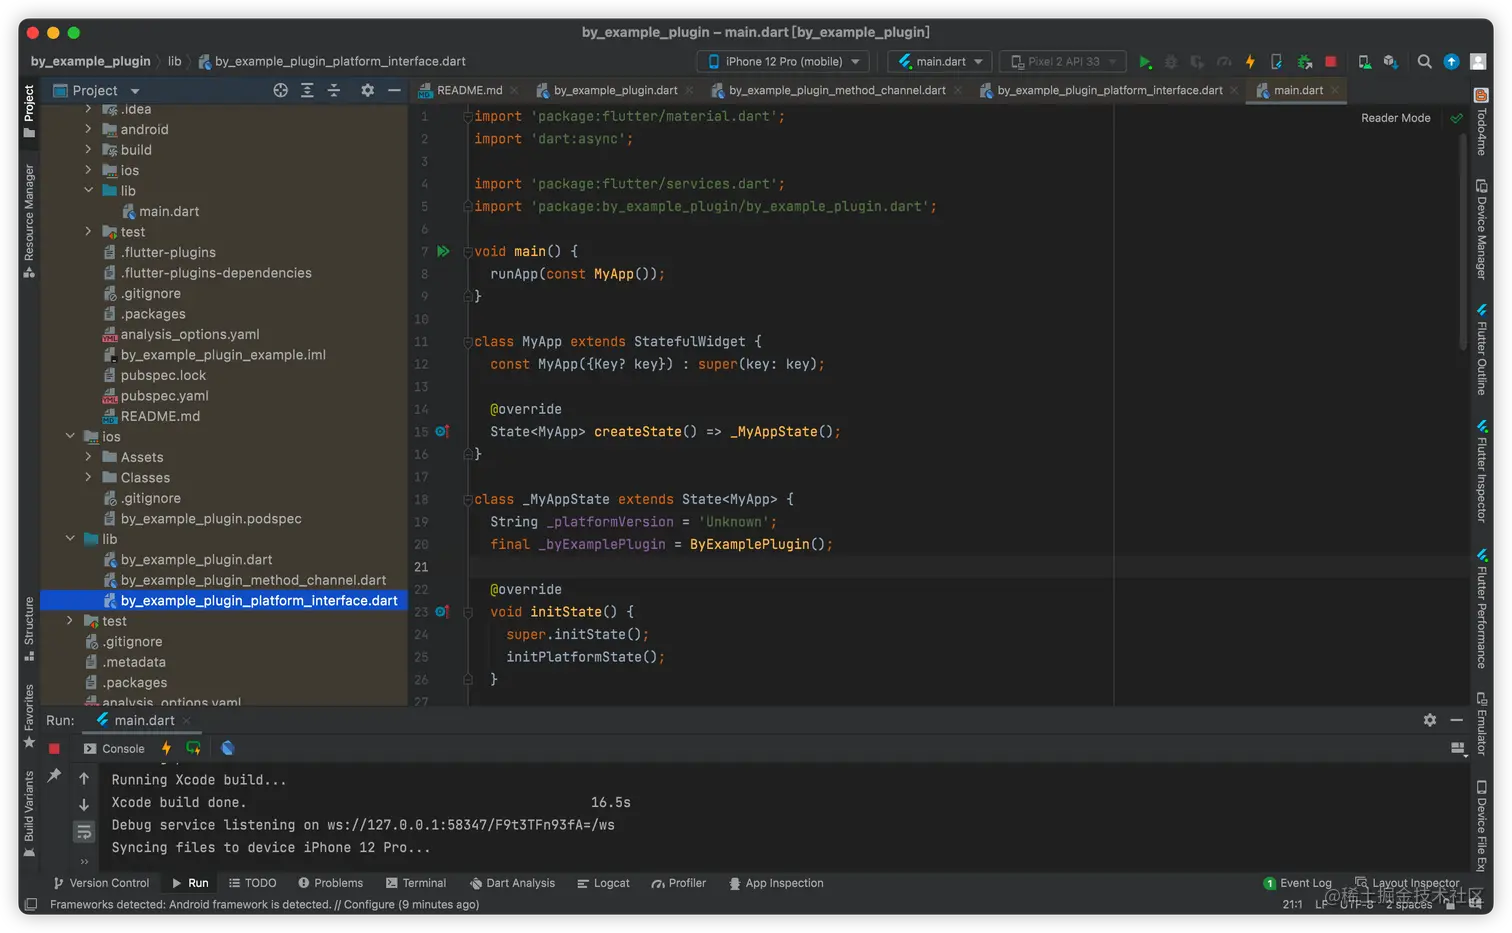The image size is (1512, 933).
Task: Open the Profiler tool window
Action: 678,883
